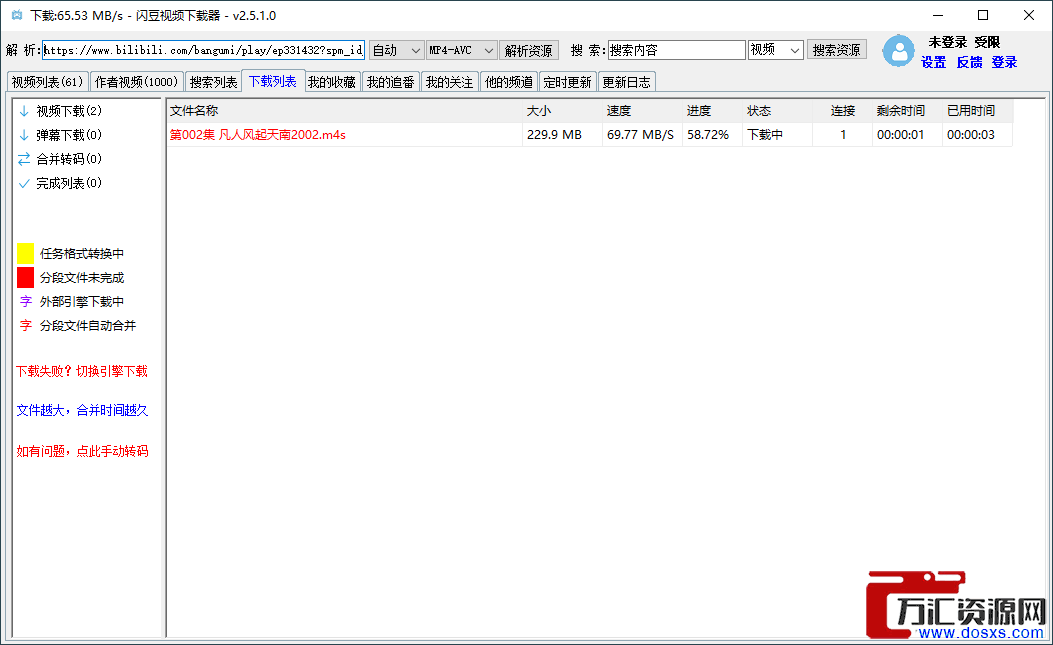Click the 分段文件自动合并 legend label
1053x645 pixels.
(x=88, y=326)
